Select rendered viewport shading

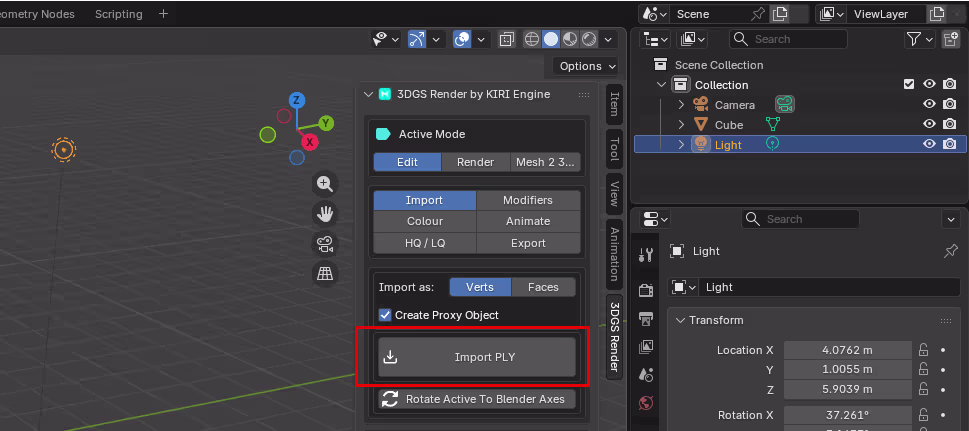(589, 40)
